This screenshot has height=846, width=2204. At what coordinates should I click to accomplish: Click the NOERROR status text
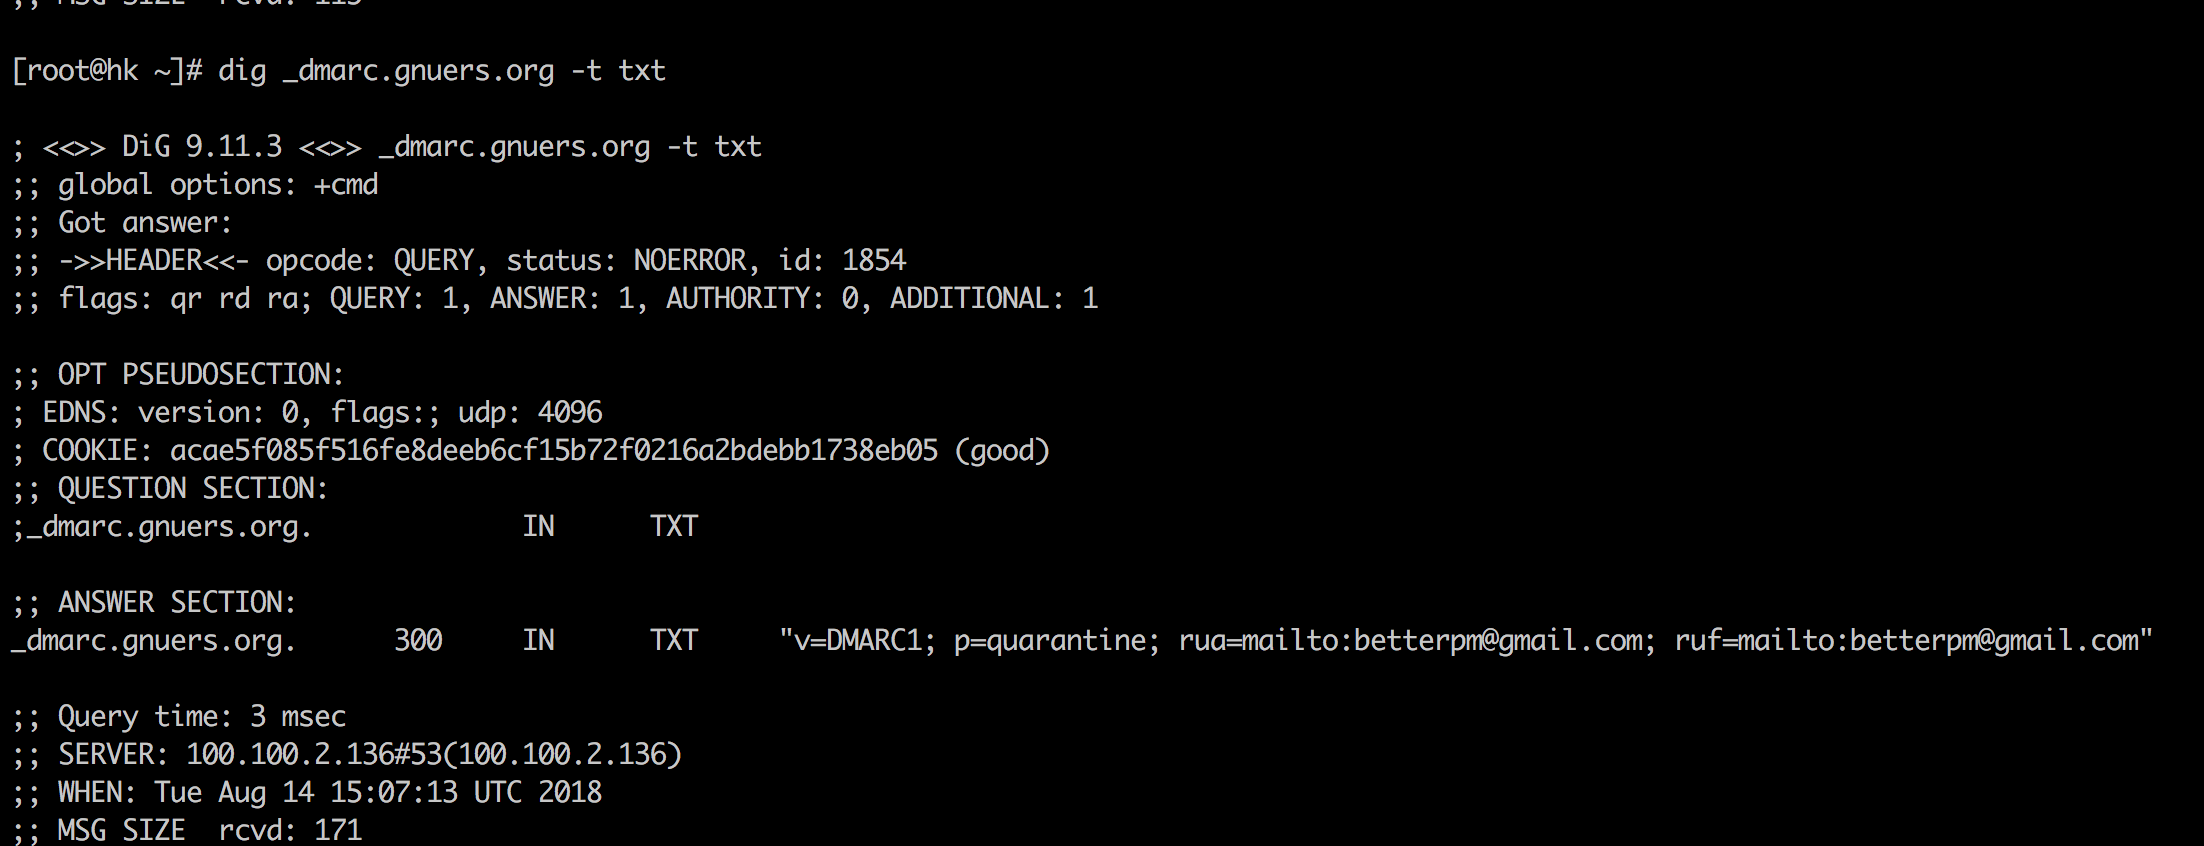tap(689, 261)
